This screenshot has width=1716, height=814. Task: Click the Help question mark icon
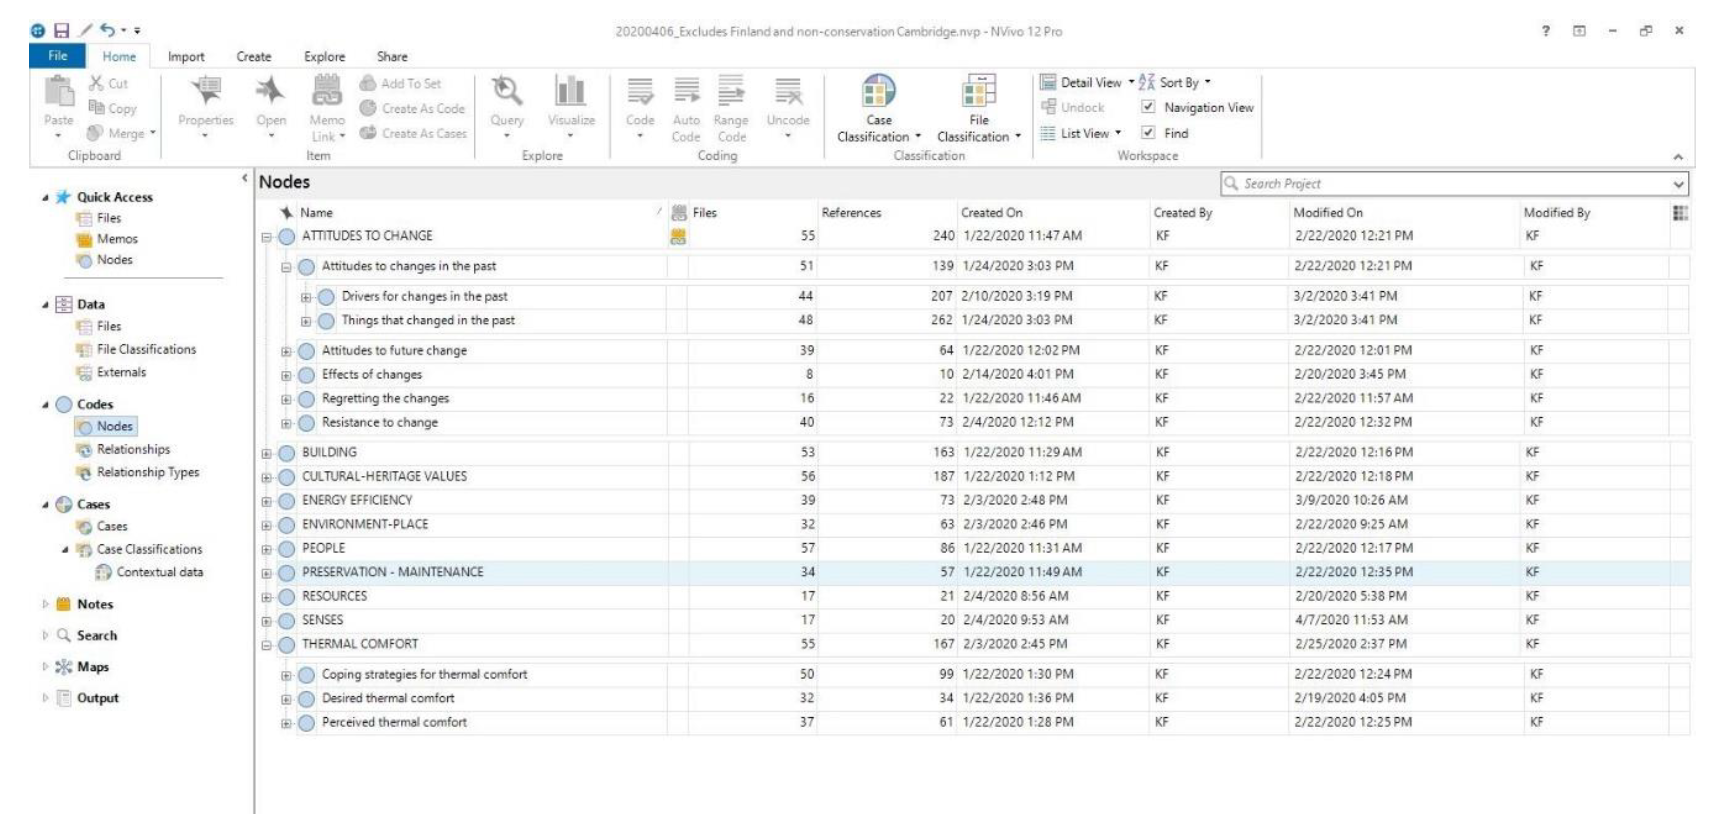click(x=1546, y=31)
